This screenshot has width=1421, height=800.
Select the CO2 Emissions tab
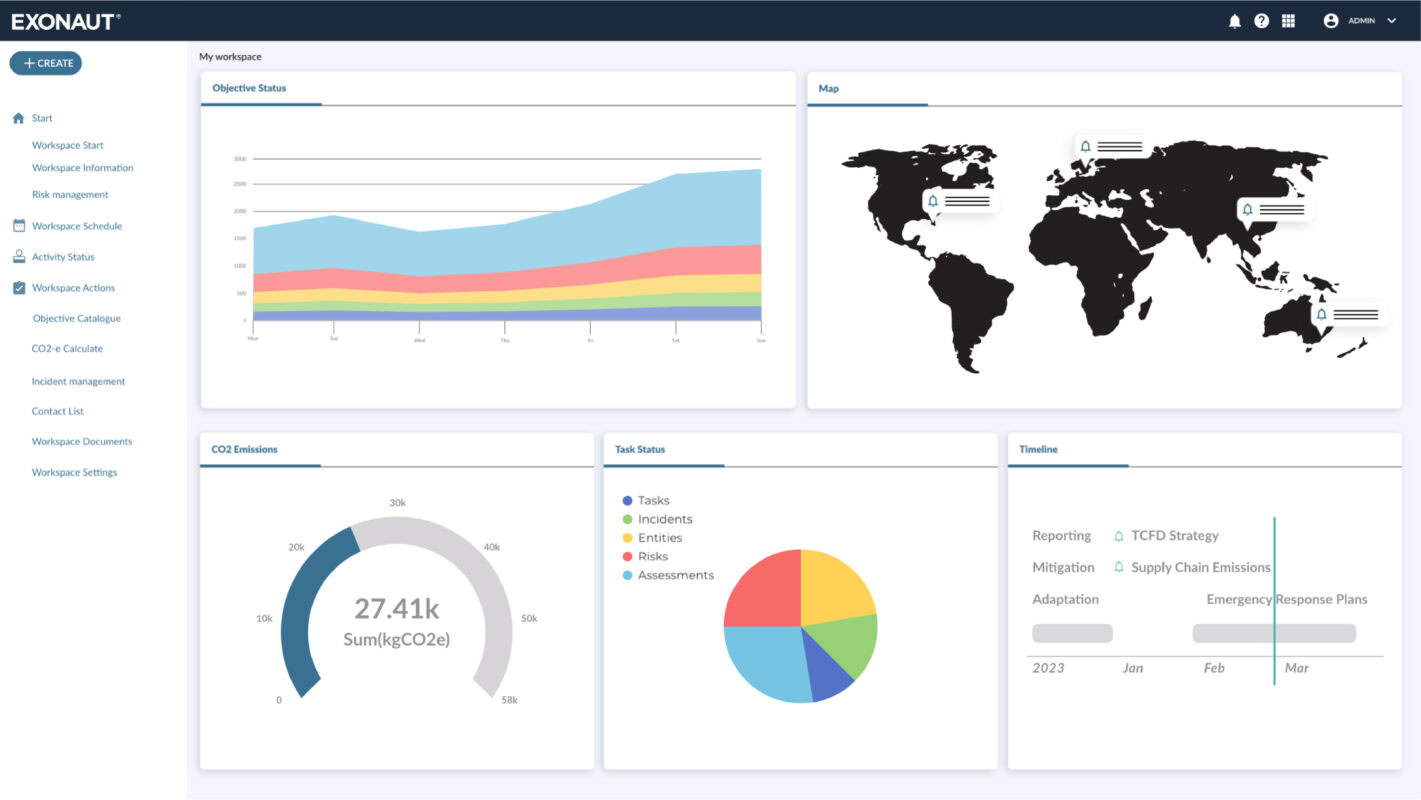tap(245, 449)
